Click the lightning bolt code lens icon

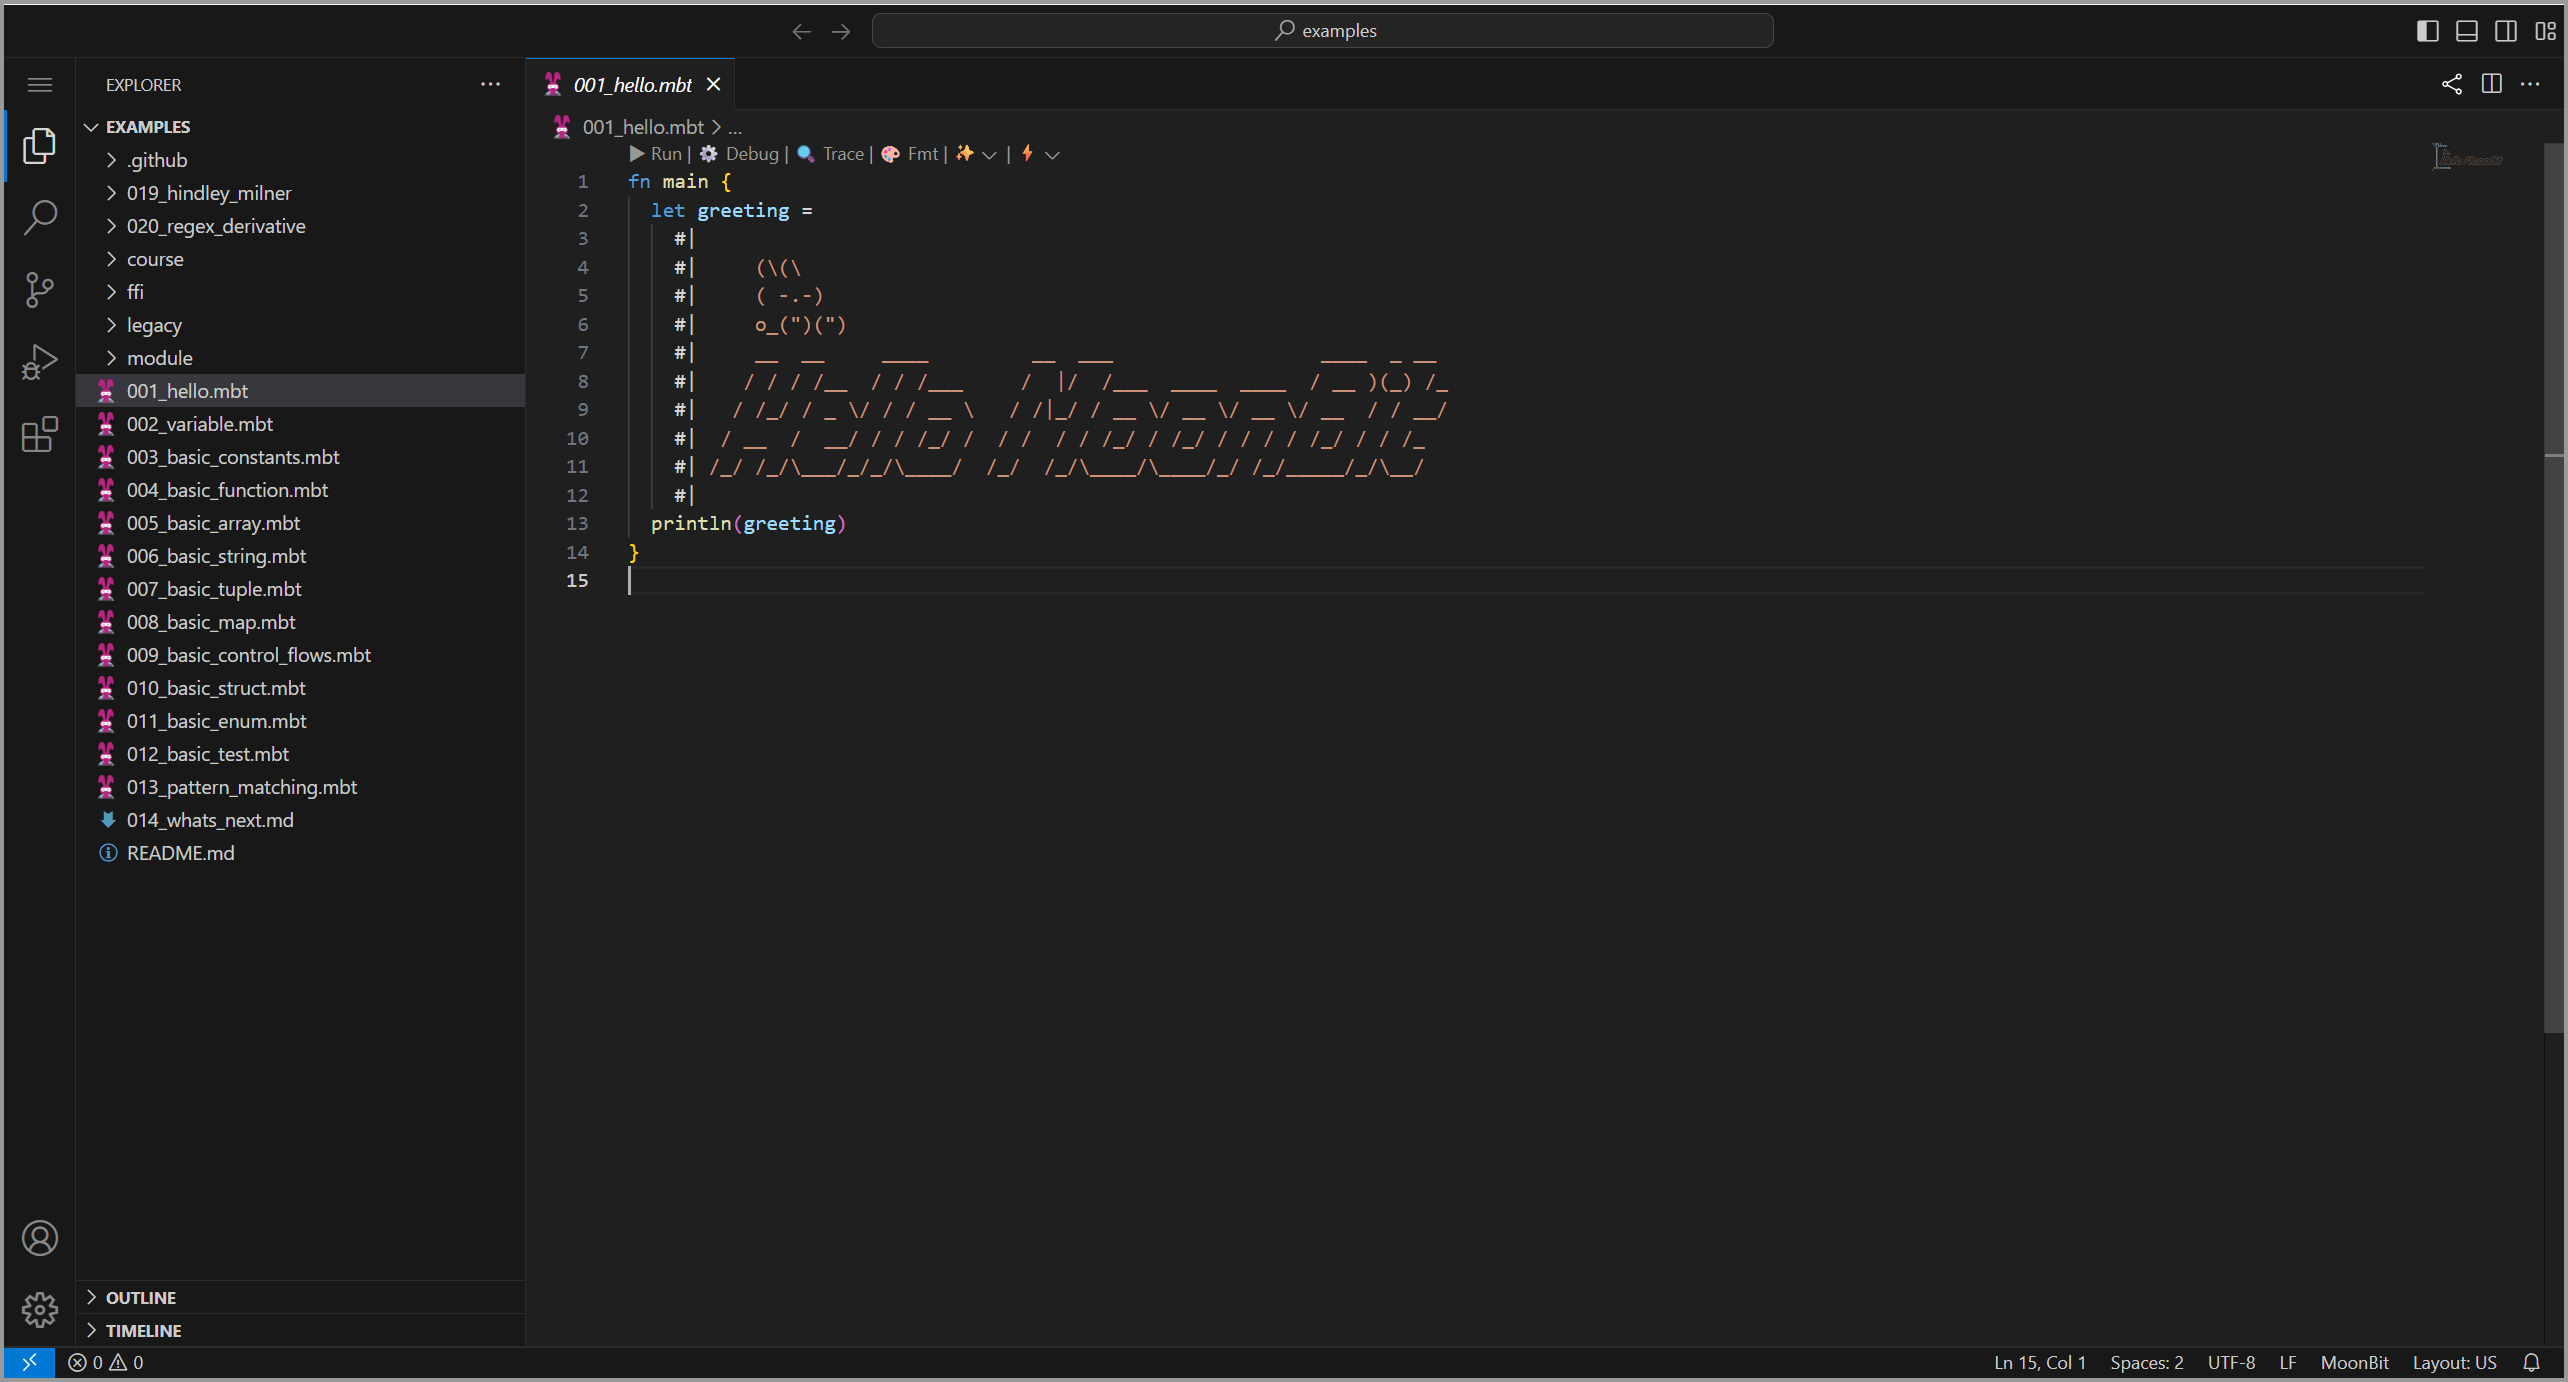tap(1027, 154)
